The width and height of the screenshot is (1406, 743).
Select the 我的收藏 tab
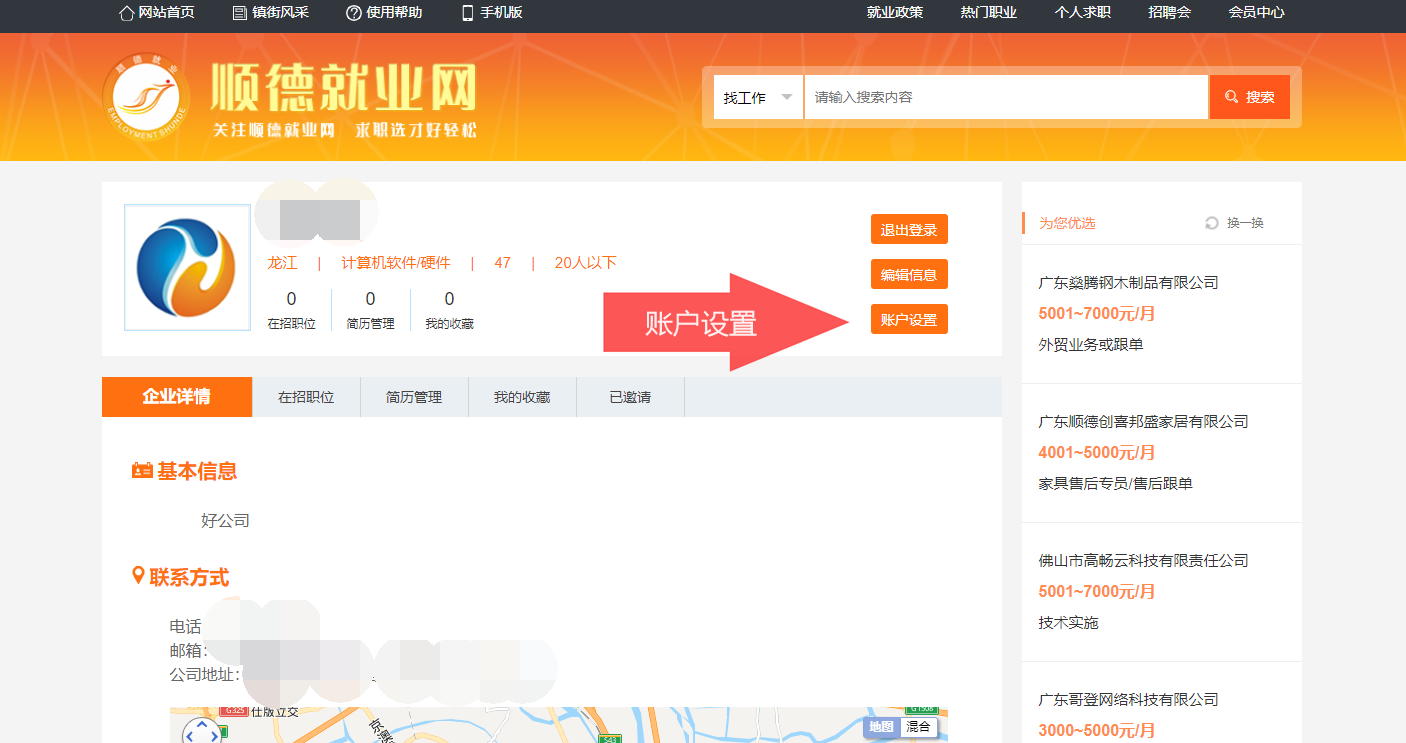522,397
